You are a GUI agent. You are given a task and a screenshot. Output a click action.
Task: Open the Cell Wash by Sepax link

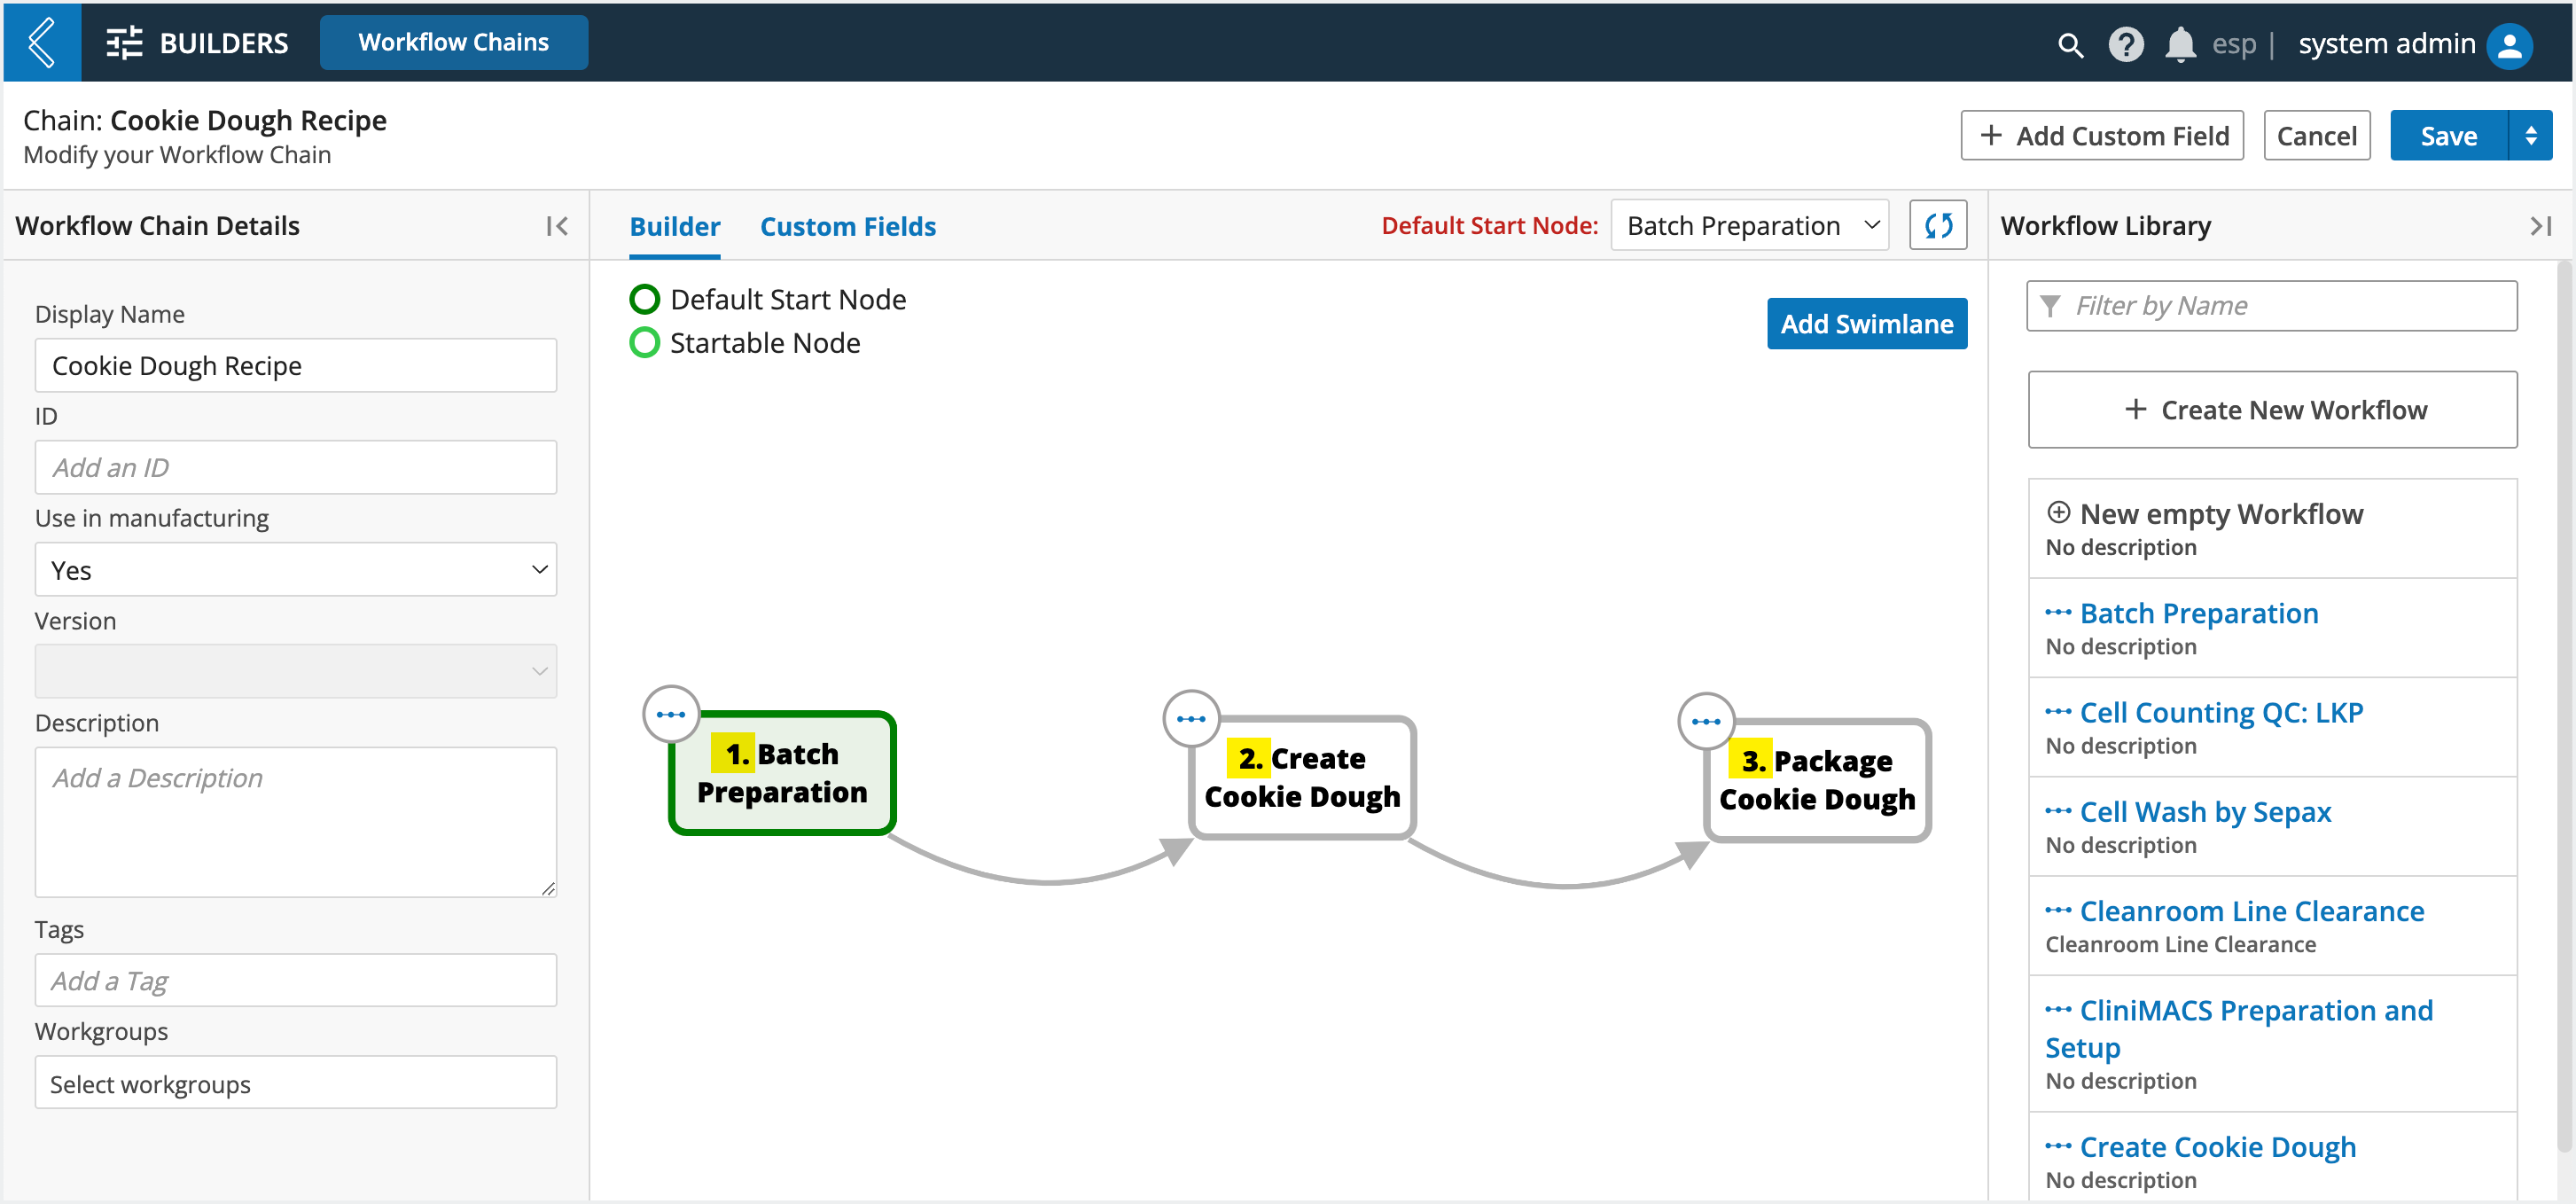tap(2205, 812)
